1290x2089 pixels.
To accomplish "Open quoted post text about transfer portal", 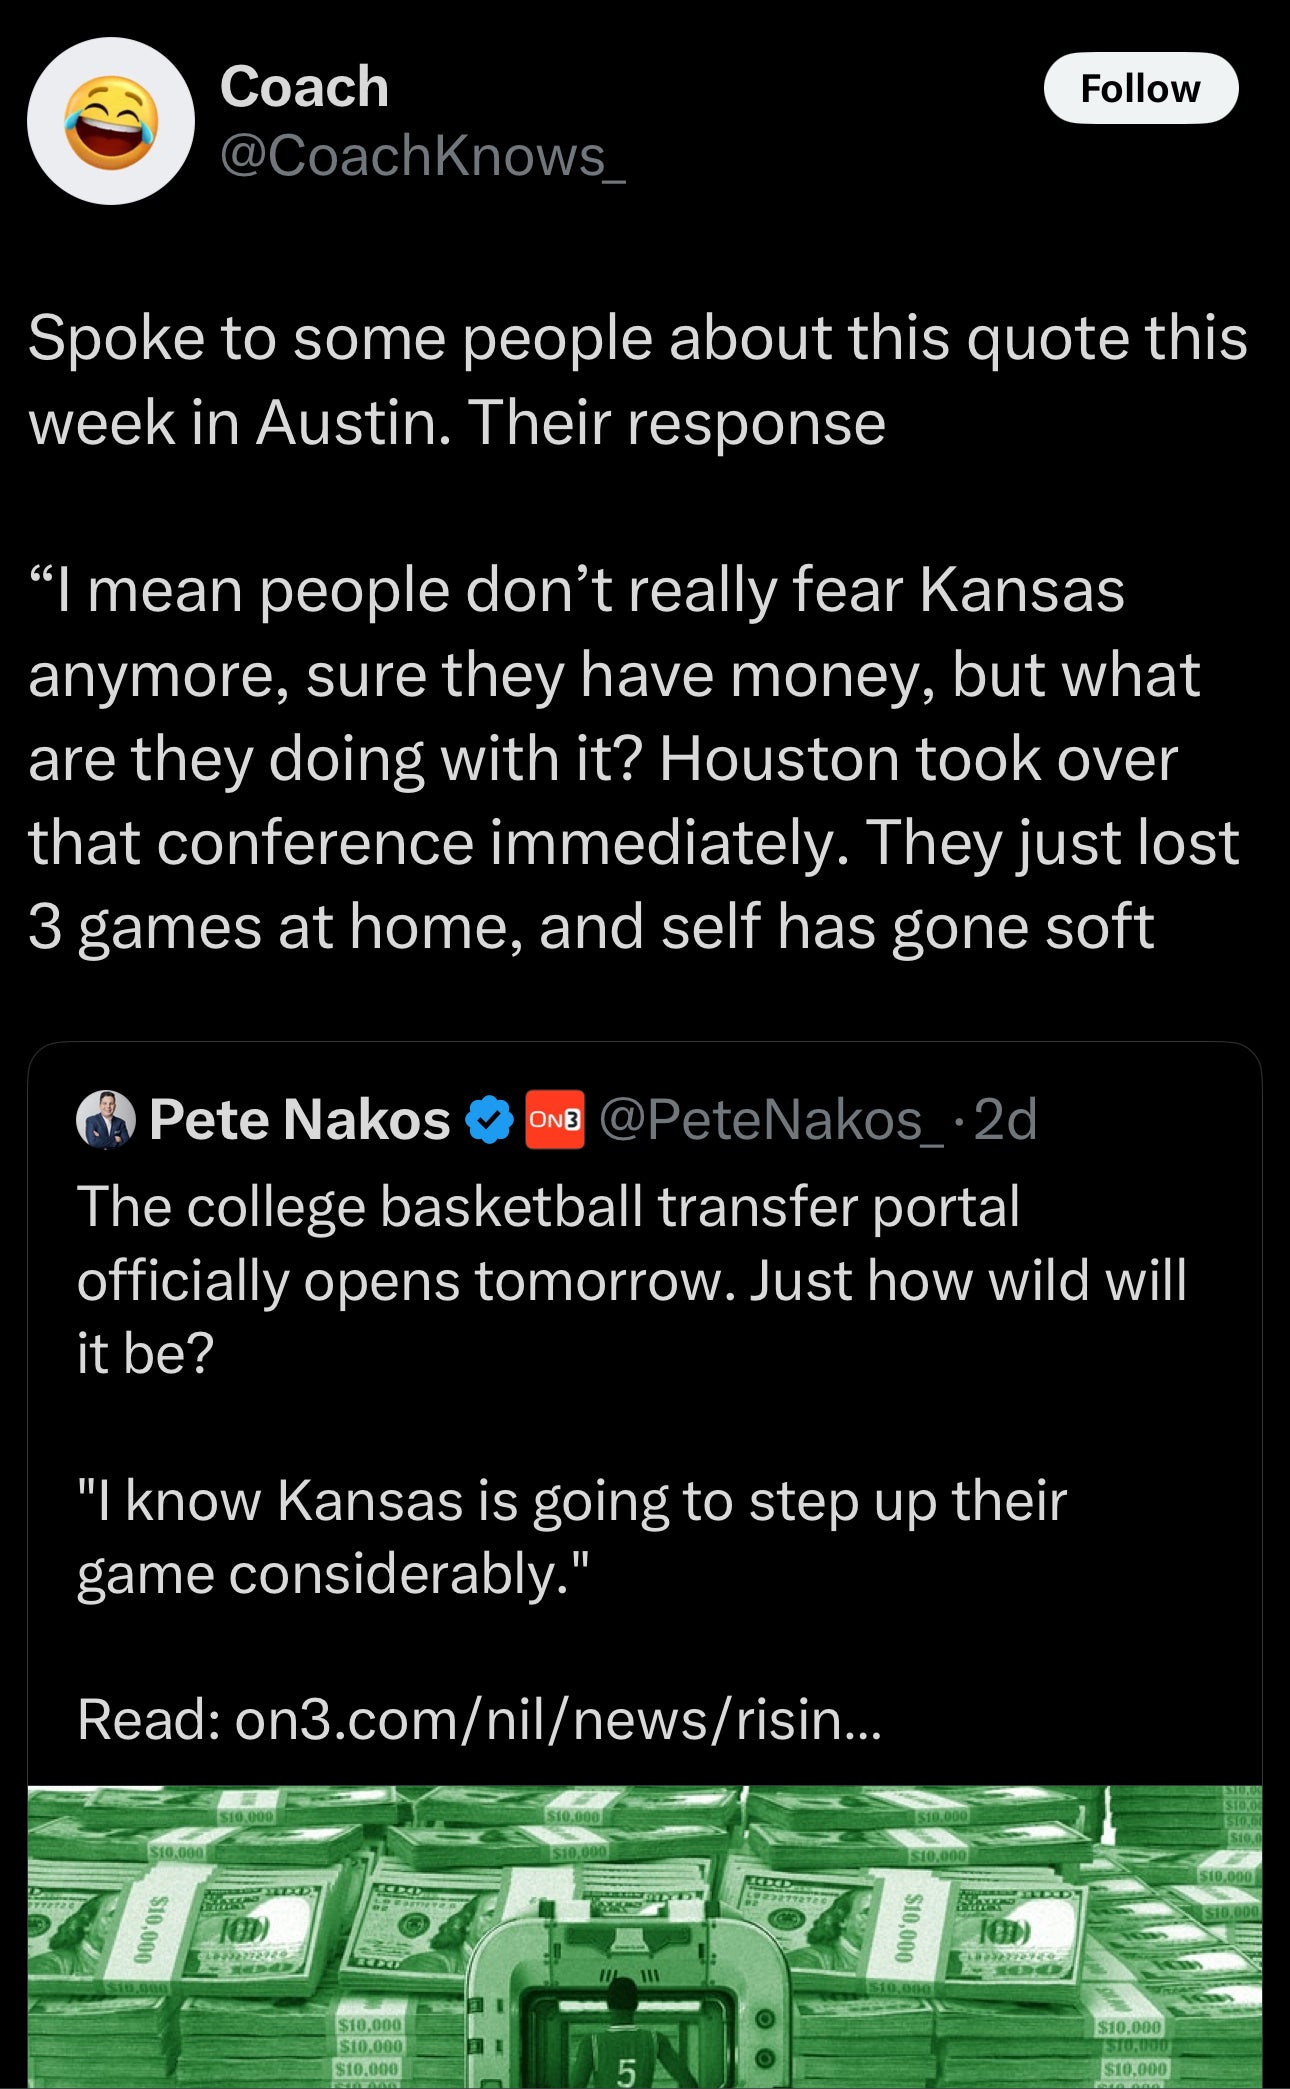I will point(630,1280).
